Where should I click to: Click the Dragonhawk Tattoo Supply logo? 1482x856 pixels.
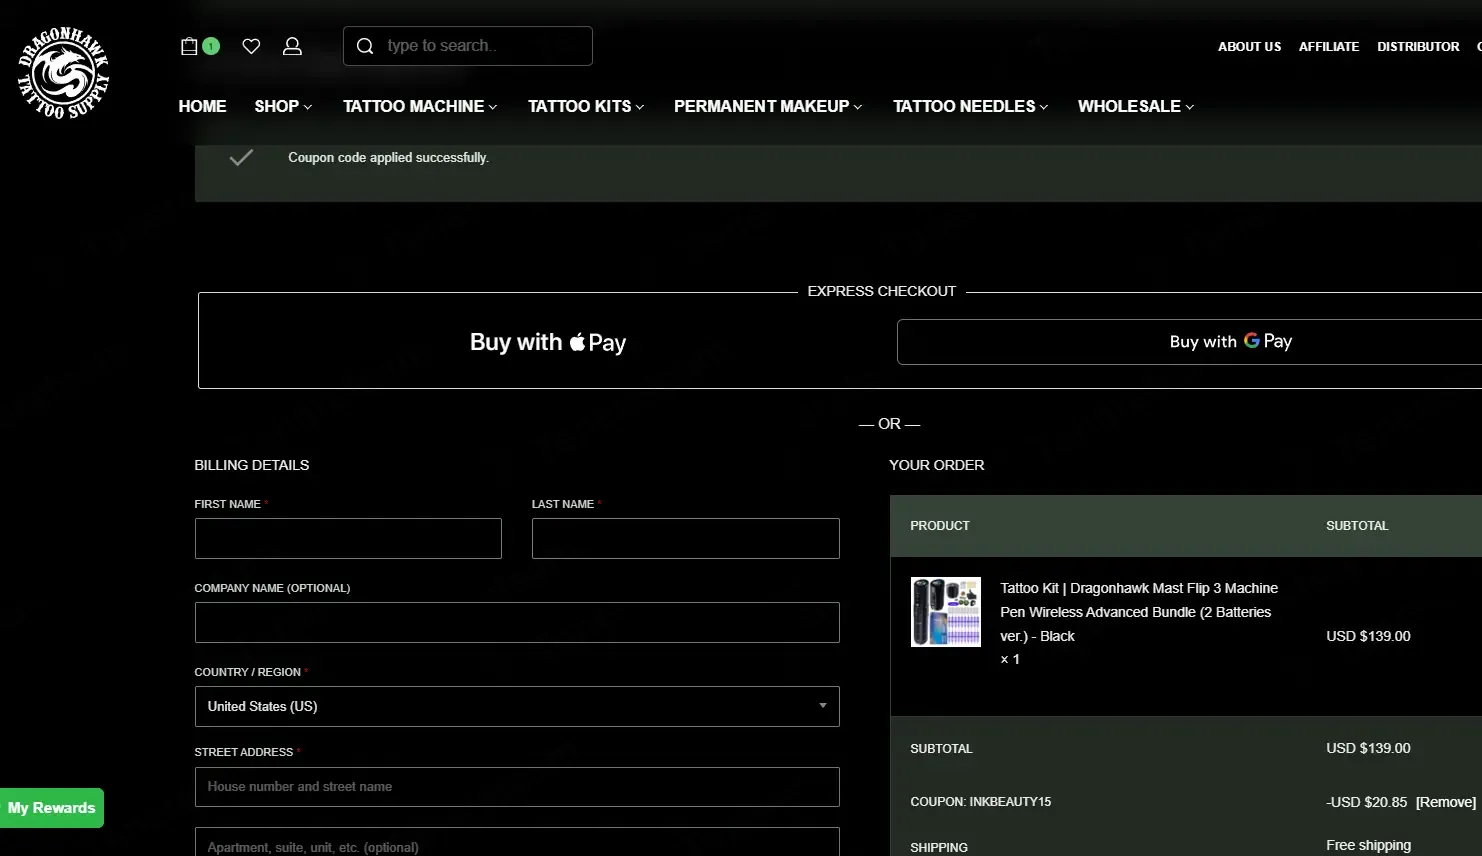tap(63, 73)
